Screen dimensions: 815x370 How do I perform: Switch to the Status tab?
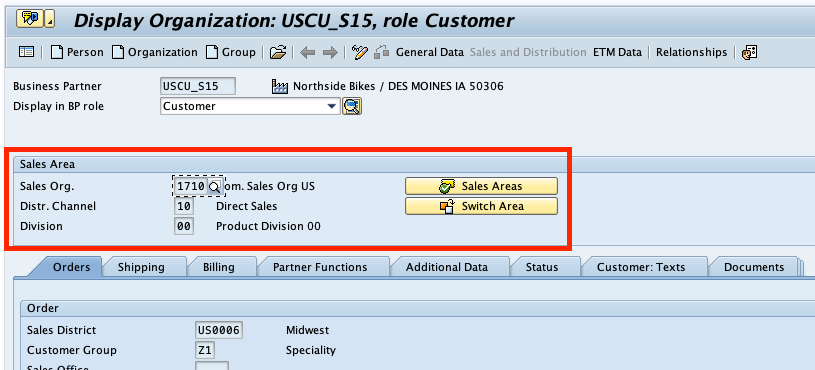pyautogui.click(x=542, y=267)
